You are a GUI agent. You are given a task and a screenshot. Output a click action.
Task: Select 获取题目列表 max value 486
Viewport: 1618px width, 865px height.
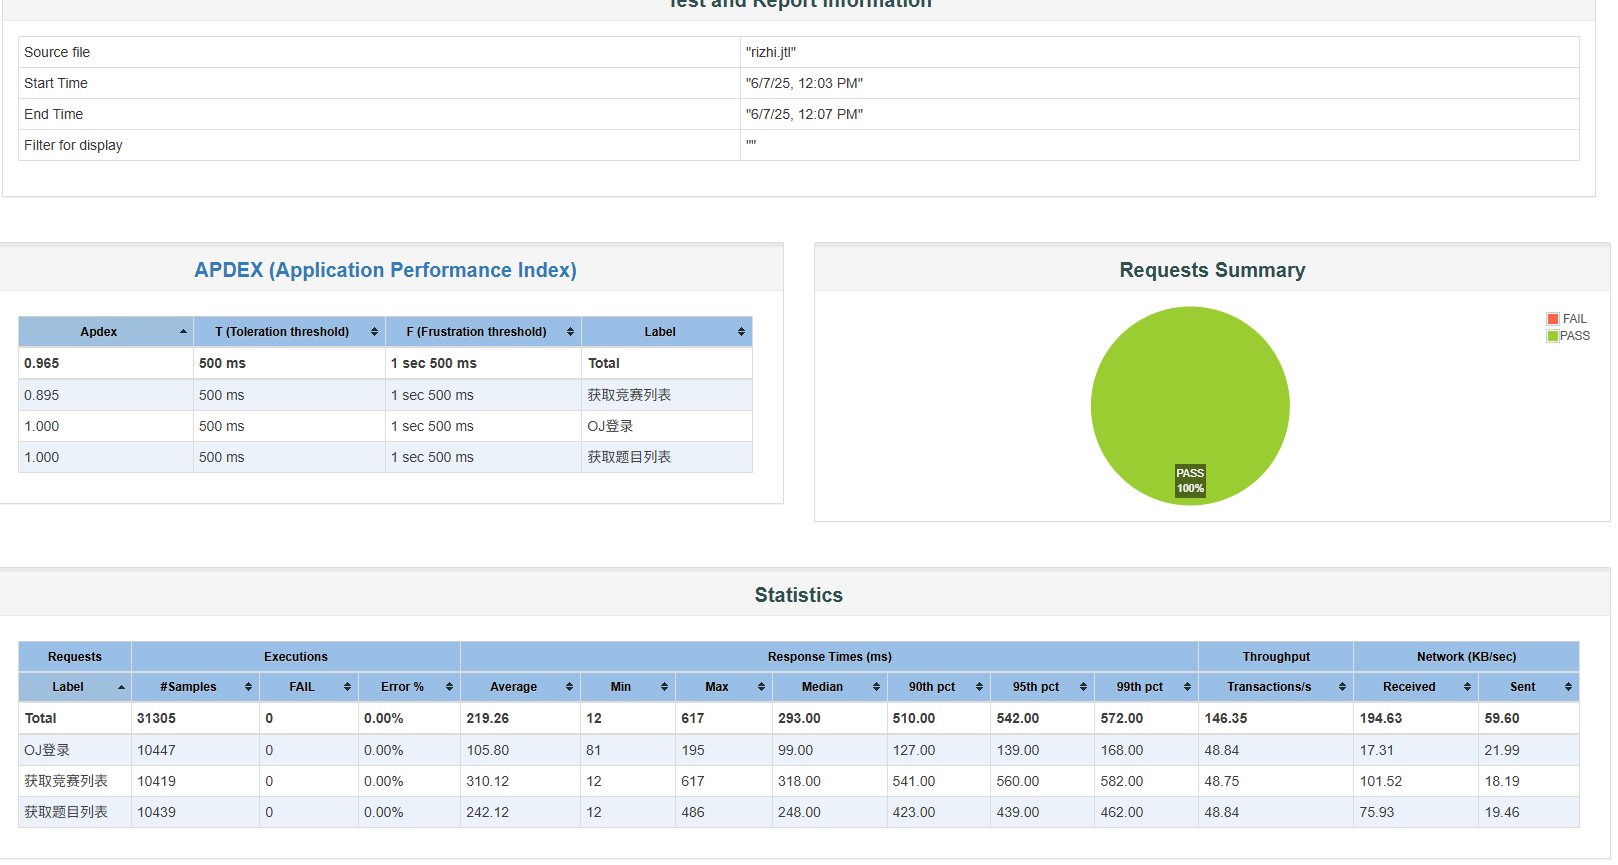(x=693, y=812)
